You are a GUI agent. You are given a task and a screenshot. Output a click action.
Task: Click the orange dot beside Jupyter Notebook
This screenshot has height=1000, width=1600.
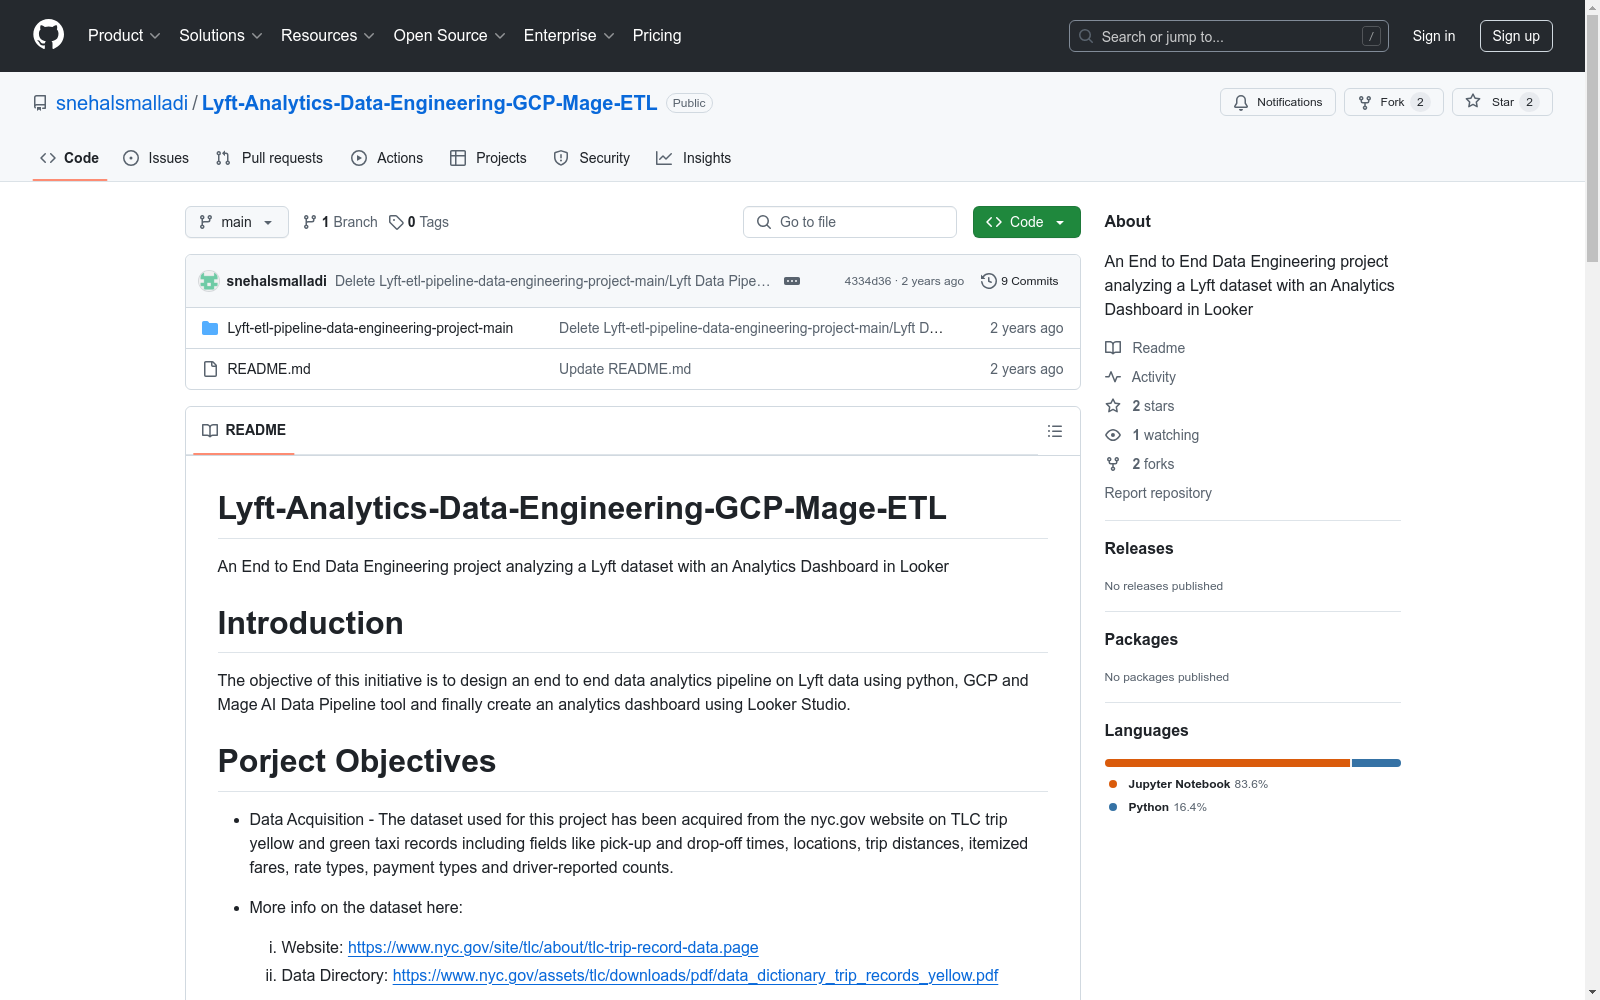click(1113, 784)
